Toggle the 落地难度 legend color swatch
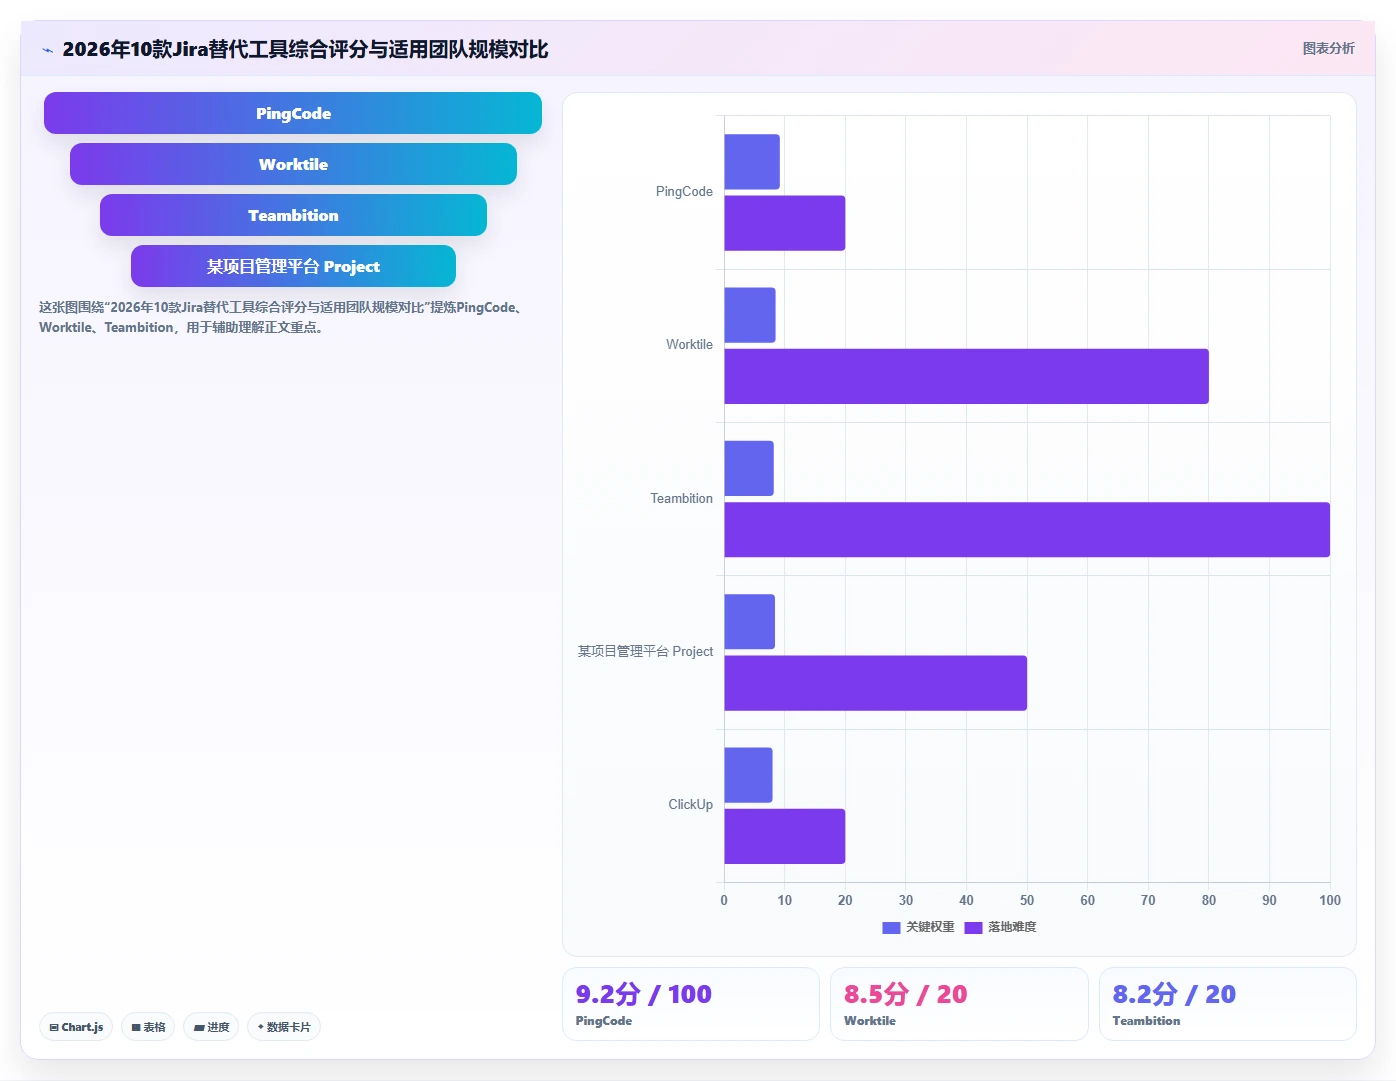 click(x=973, y=928)
